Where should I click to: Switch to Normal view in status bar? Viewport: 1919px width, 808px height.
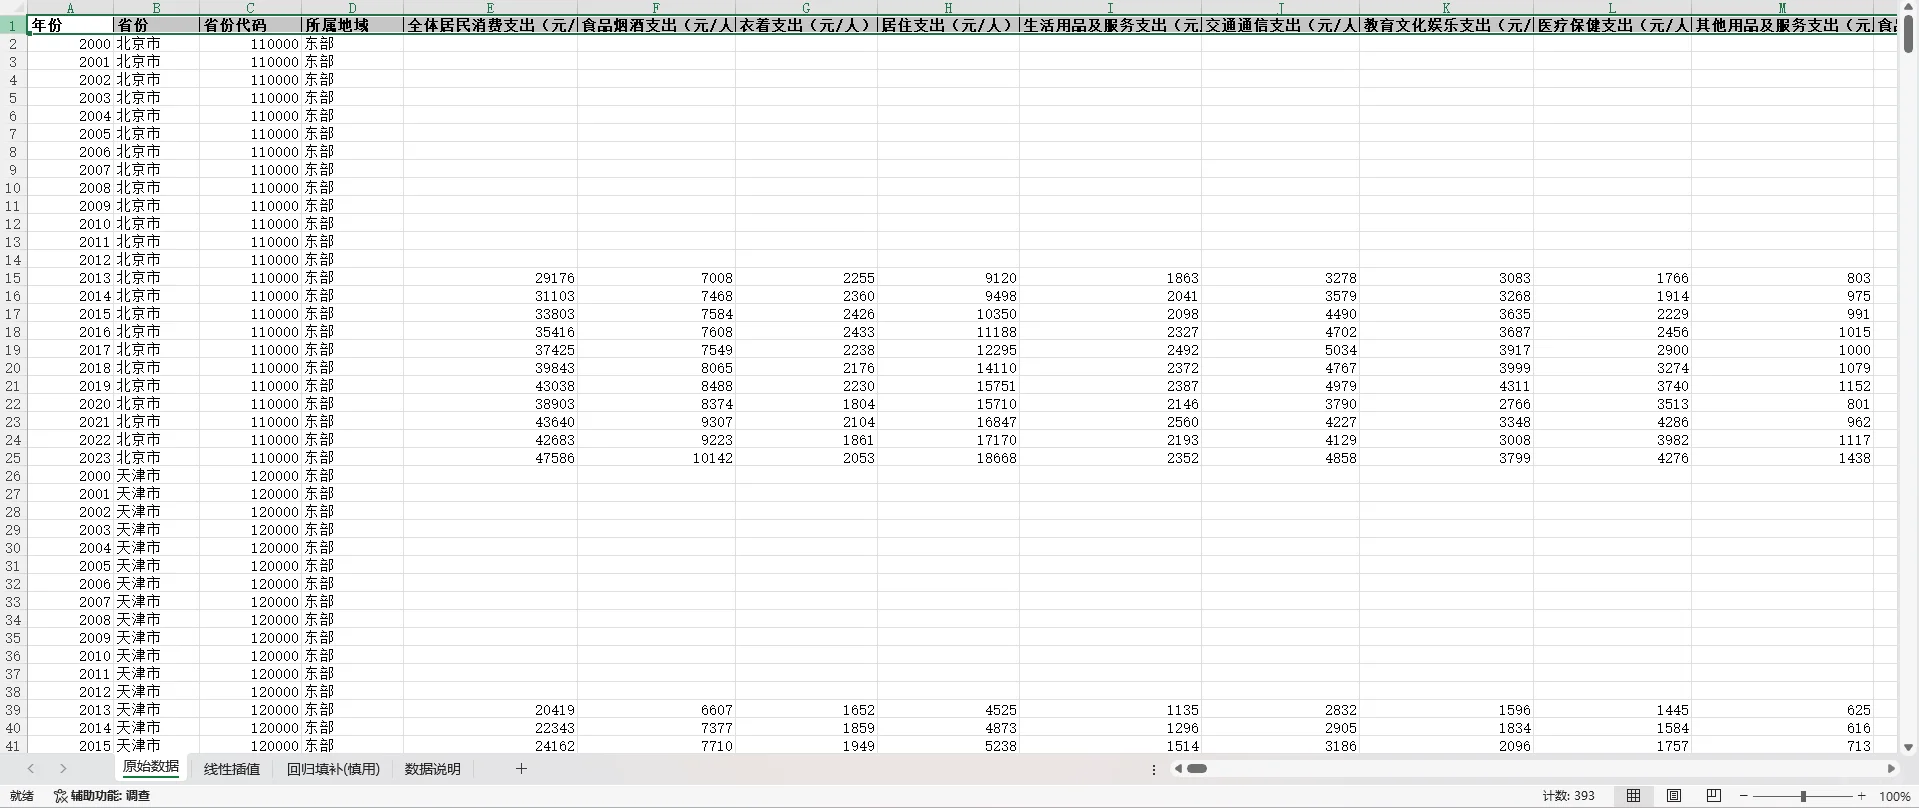[x=1633, y=796]
